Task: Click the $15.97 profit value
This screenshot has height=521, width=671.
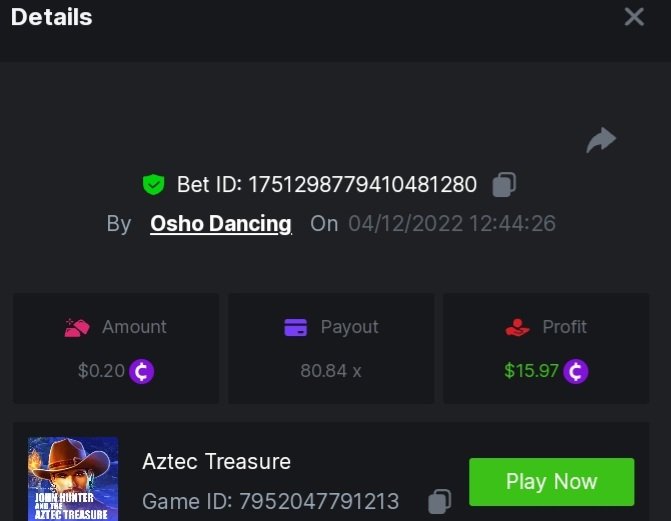Action: [531, 371]
